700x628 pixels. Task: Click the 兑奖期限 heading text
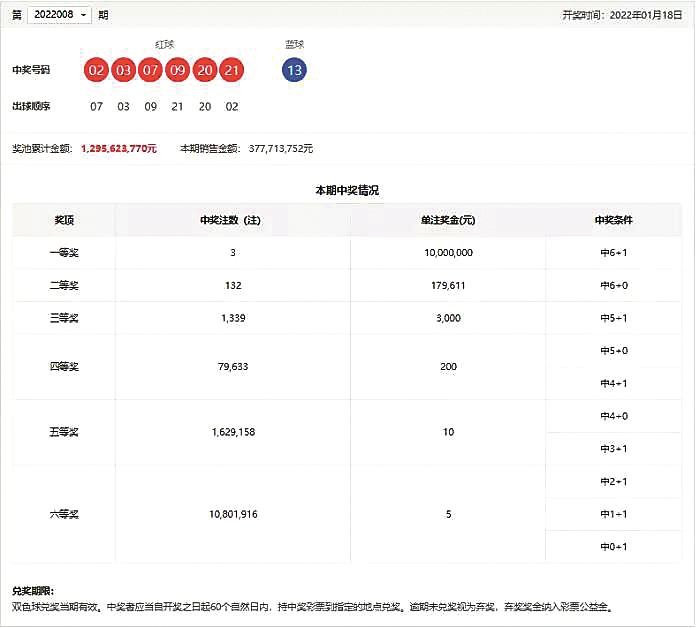pos(32,591)
